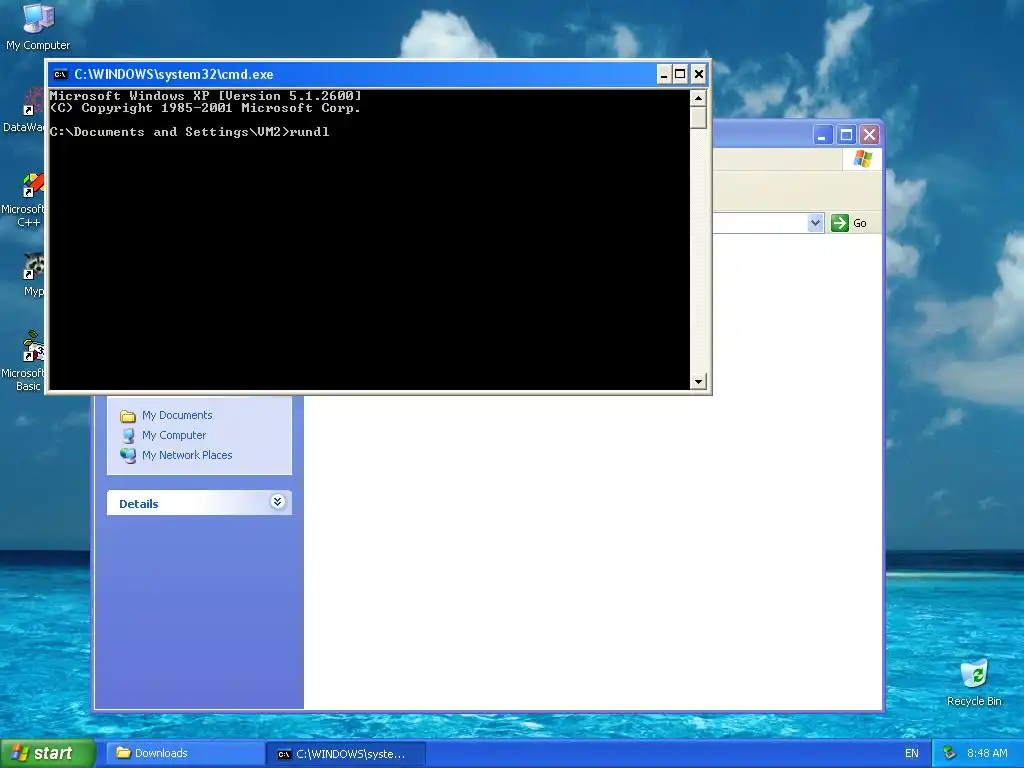The image size is (1024, 768).
Task: Click inside the command prompt console area
Action: [370, 240]
